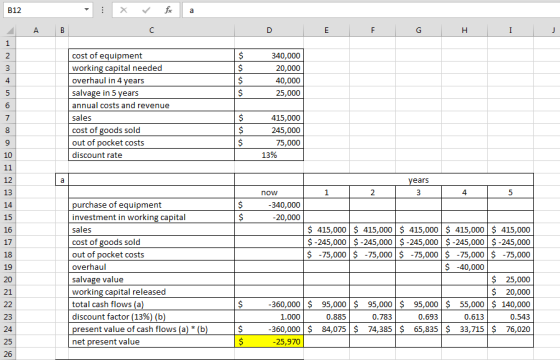Click the 55,000 total cash flow in year 4
Image resolution: width=560 pixels, height=360 pixels.
(x=464, y=304)
